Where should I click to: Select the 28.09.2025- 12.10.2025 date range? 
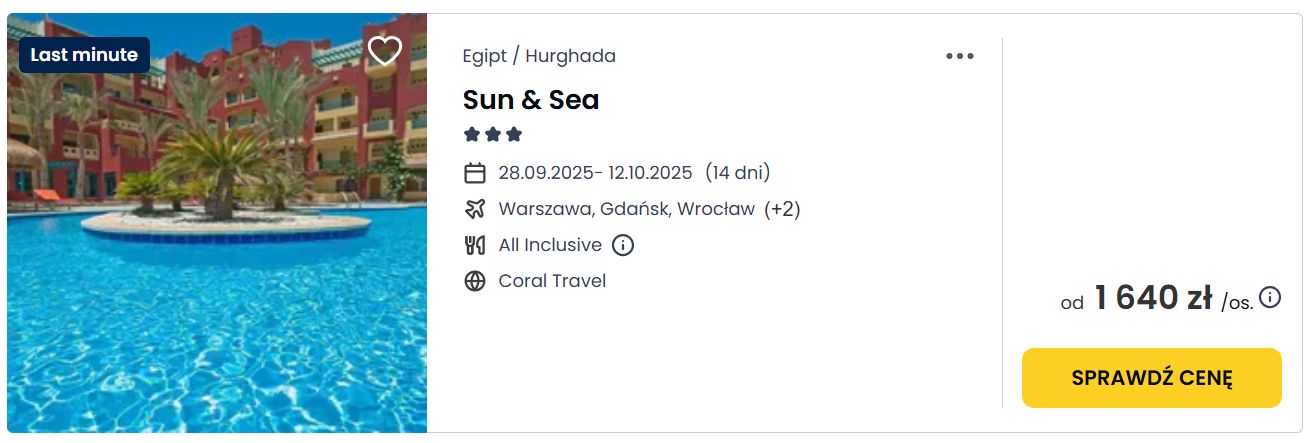pos(595,173)
